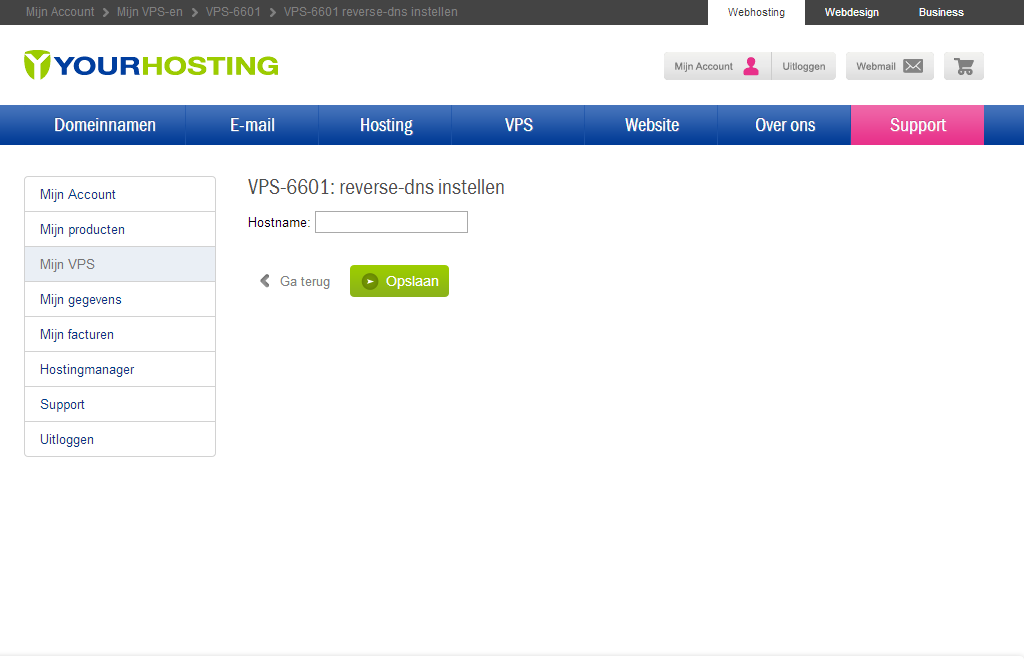Click the shopping cart icon
The width and height of the screenshot is (1024, 668).
tap(964, 66)
